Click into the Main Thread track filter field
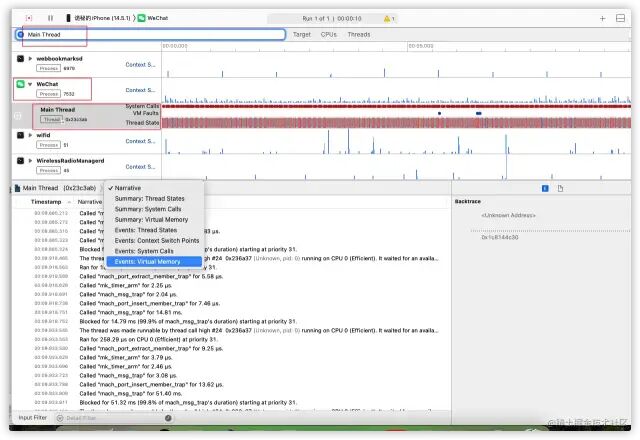Image resolution: width=640 pixels, height=440 pixels. [x=150, y=35]
